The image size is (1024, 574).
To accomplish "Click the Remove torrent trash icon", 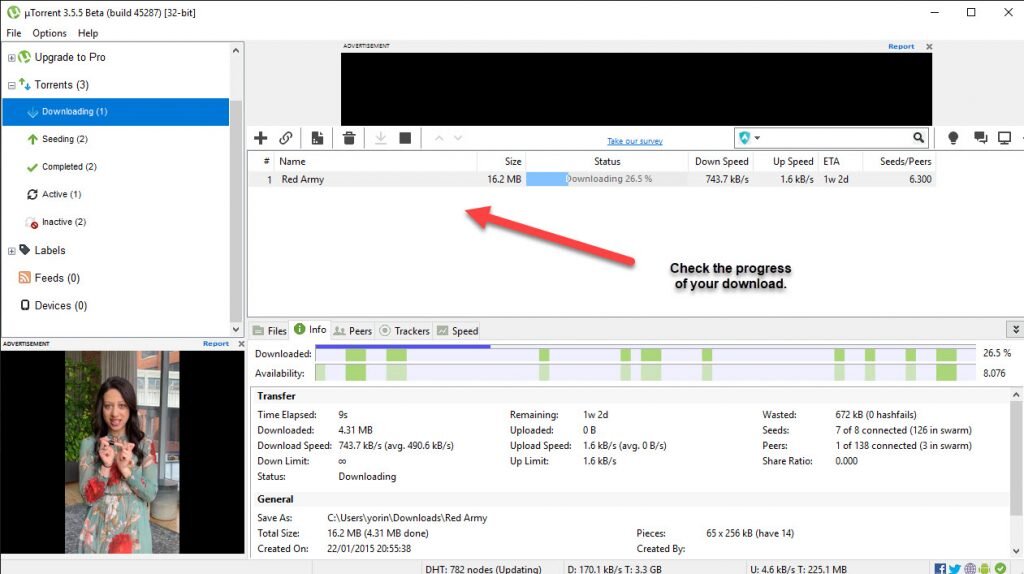I will coord(349,138).
